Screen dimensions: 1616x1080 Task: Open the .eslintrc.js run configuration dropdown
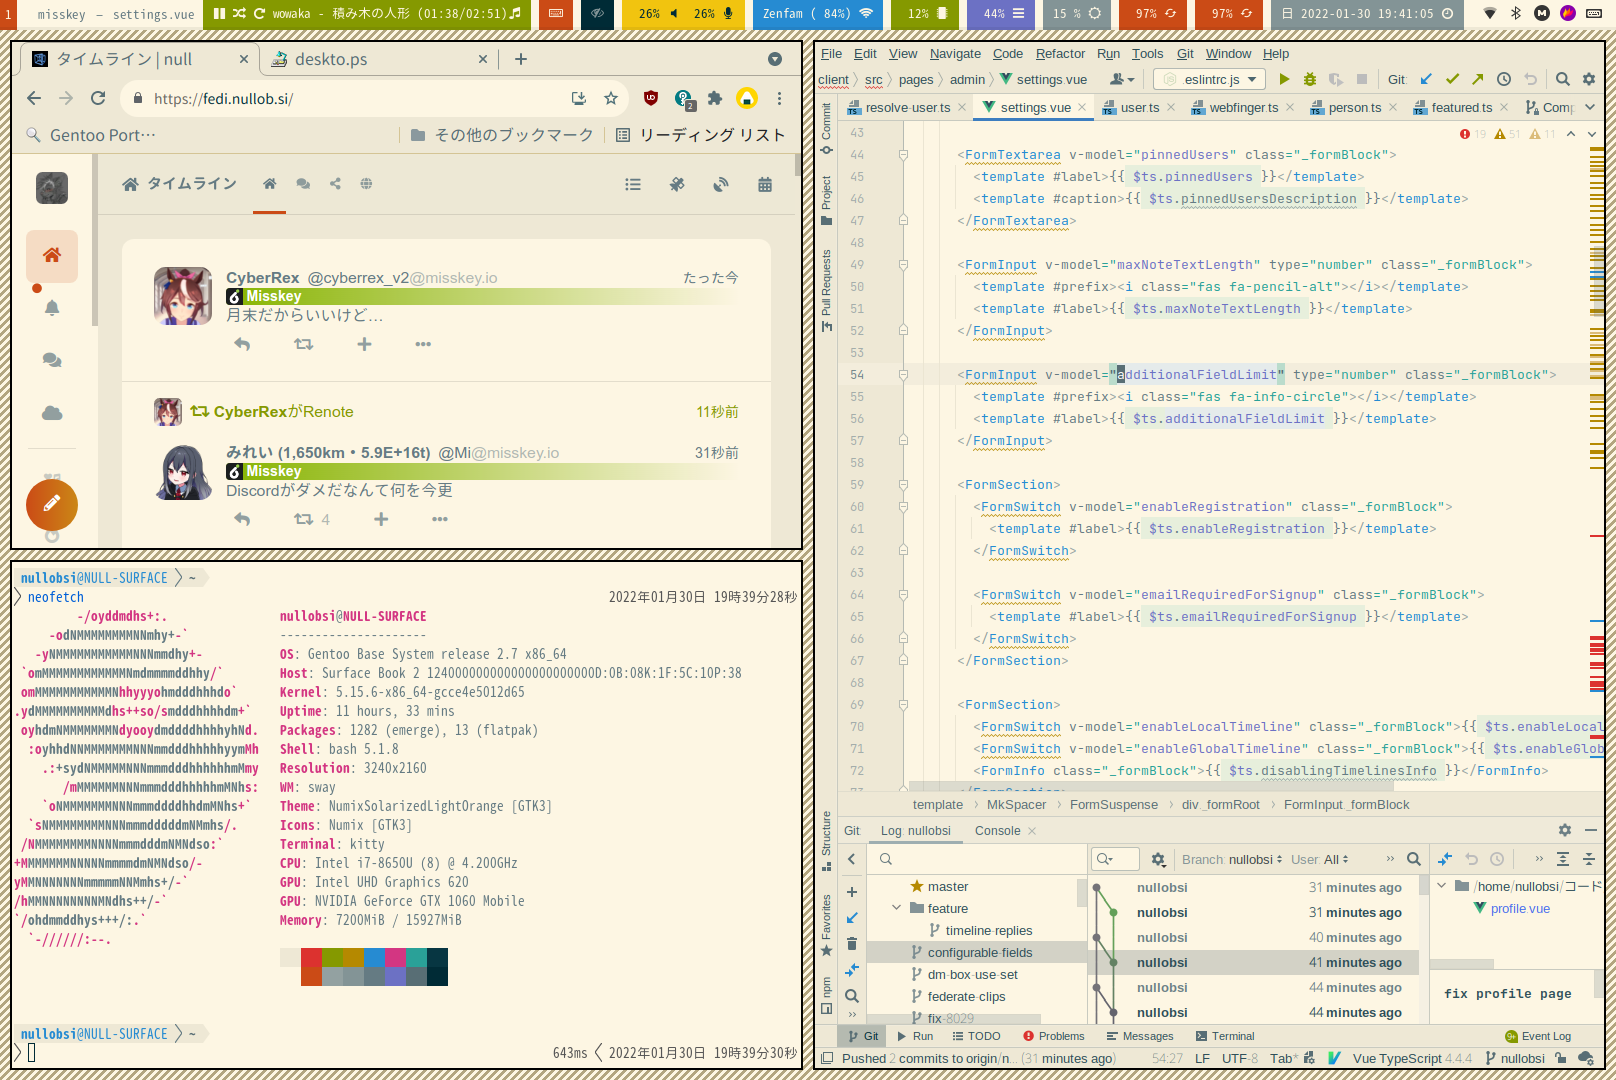click(x=1210, y=79)
